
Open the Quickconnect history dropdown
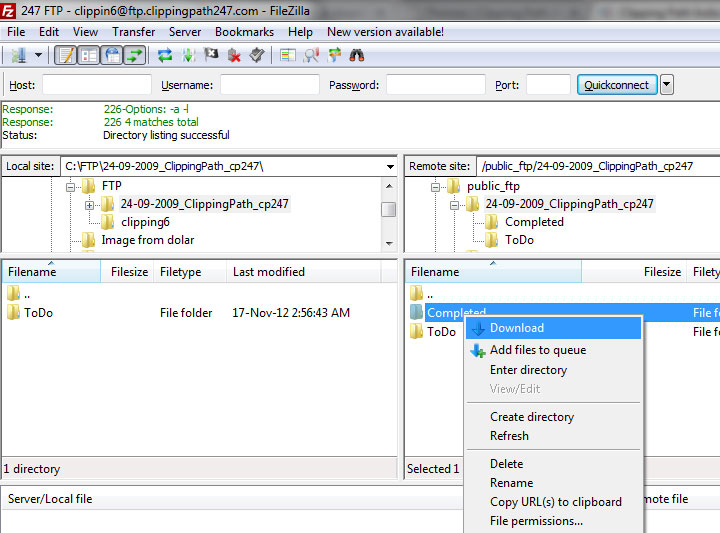click(x=667, y=85)
